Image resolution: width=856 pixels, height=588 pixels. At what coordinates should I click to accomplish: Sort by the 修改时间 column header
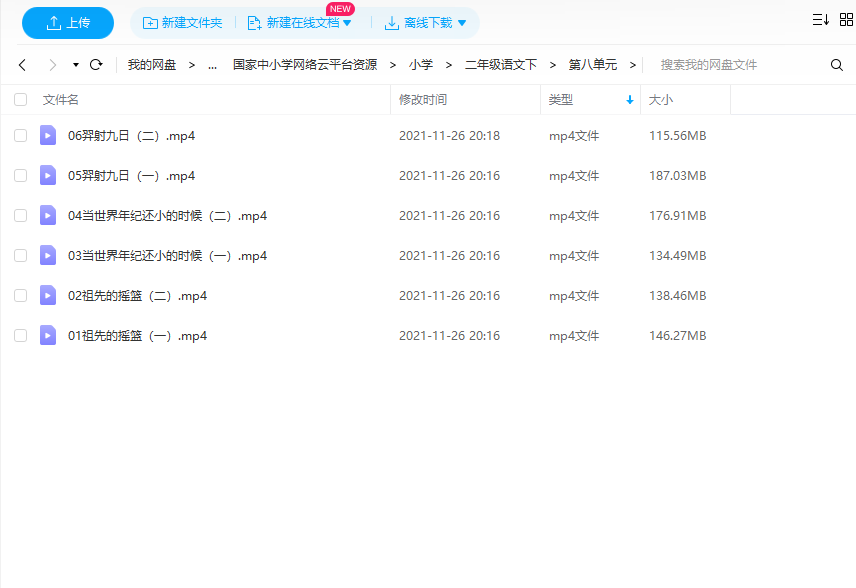point(423,100)
